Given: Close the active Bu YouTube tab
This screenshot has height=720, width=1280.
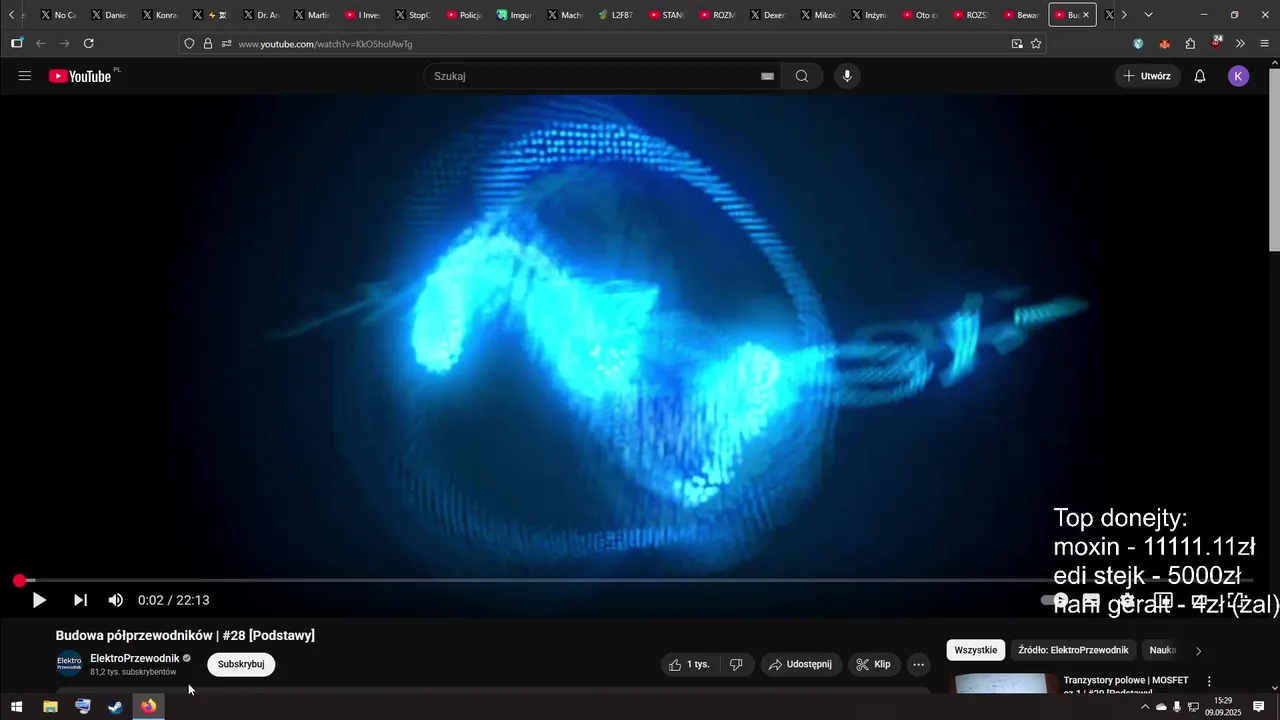Looking at the screenshot, I should 1086,15.
